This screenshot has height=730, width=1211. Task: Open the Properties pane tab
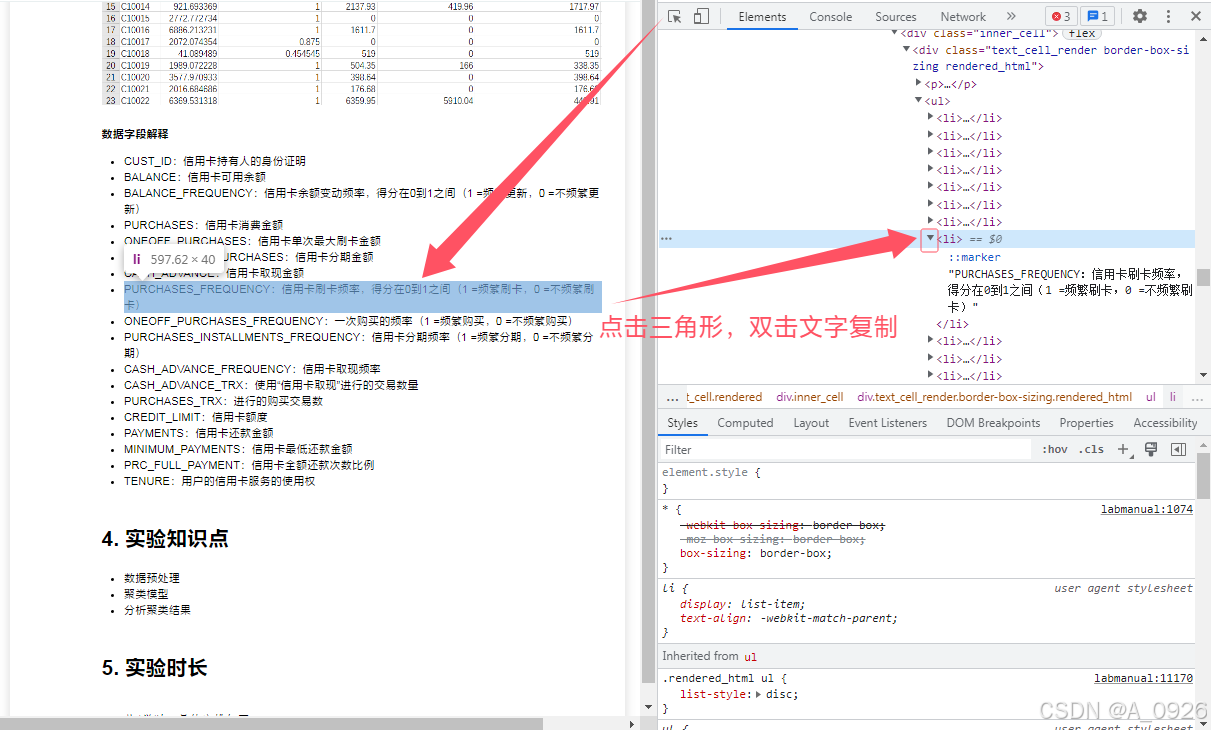point(1087,423)
